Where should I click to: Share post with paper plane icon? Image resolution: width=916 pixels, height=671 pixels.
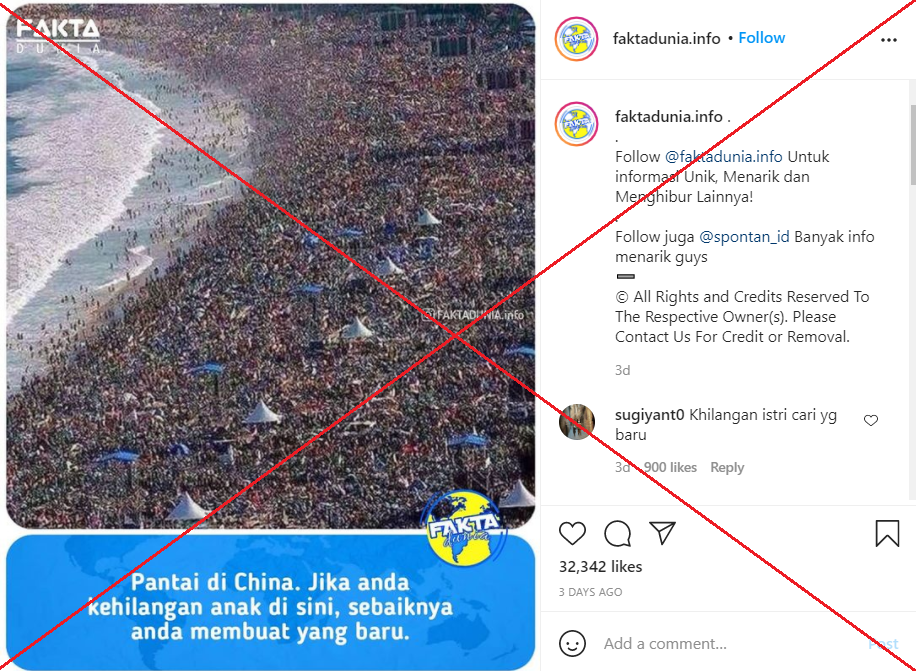coord(662,533)
